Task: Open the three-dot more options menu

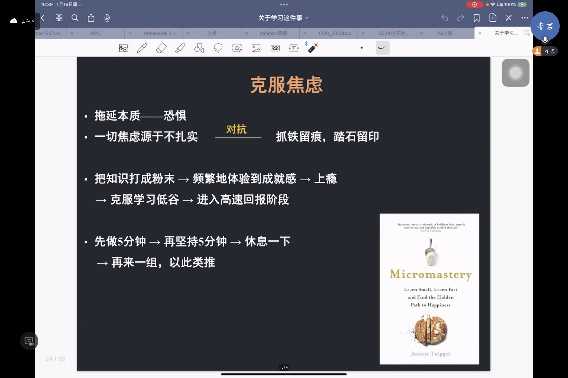Action: [525, 18]
